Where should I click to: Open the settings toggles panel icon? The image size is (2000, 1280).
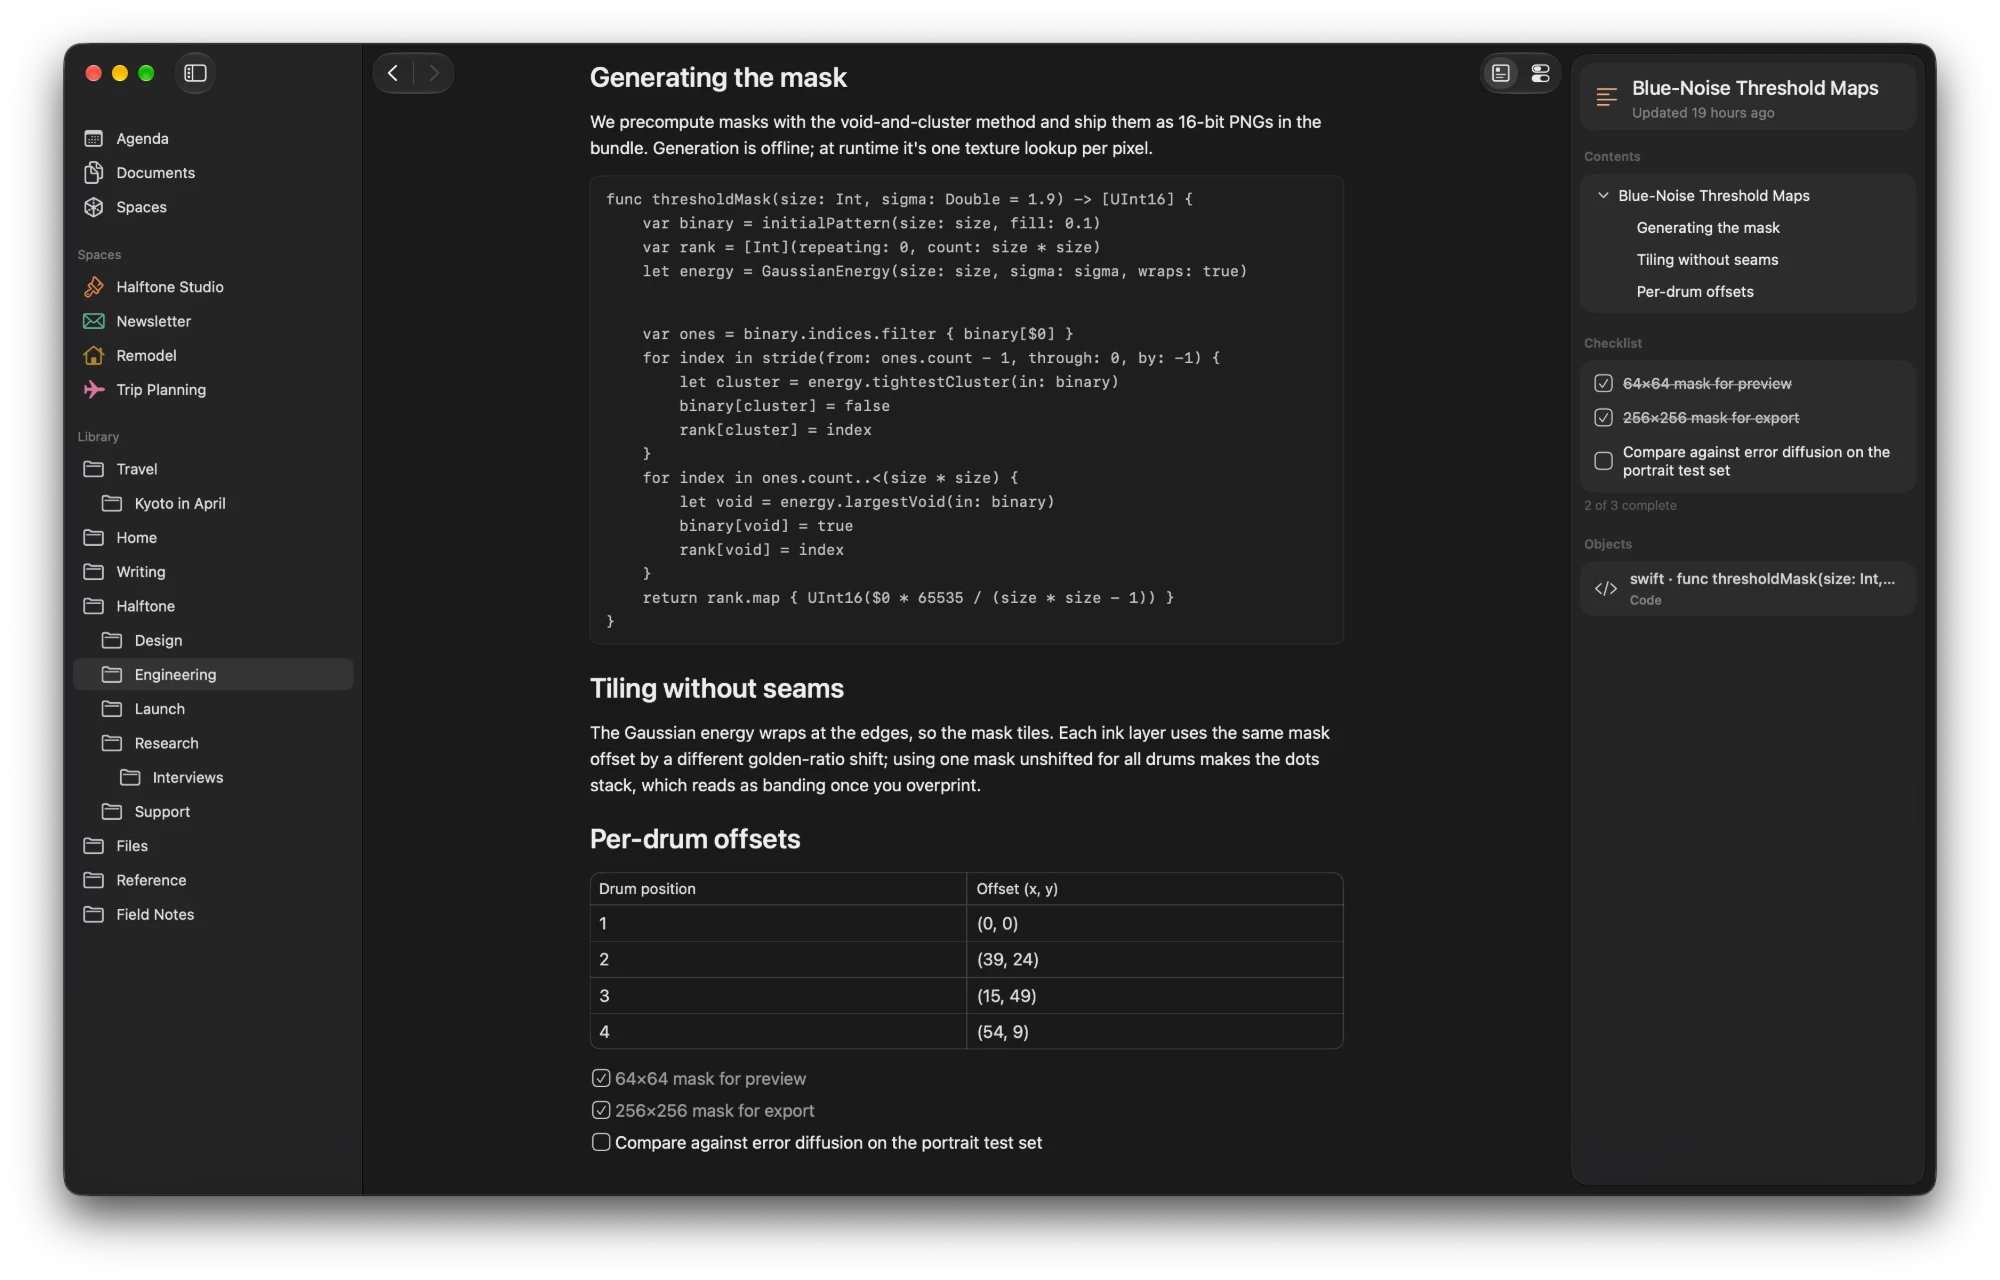point(1540,73)
